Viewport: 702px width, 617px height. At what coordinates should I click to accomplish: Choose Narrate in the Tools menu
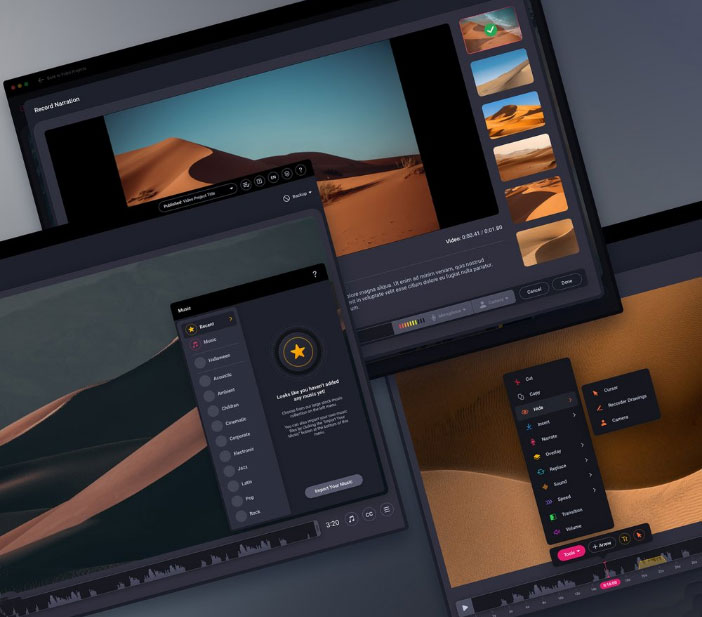click(549, 437)
